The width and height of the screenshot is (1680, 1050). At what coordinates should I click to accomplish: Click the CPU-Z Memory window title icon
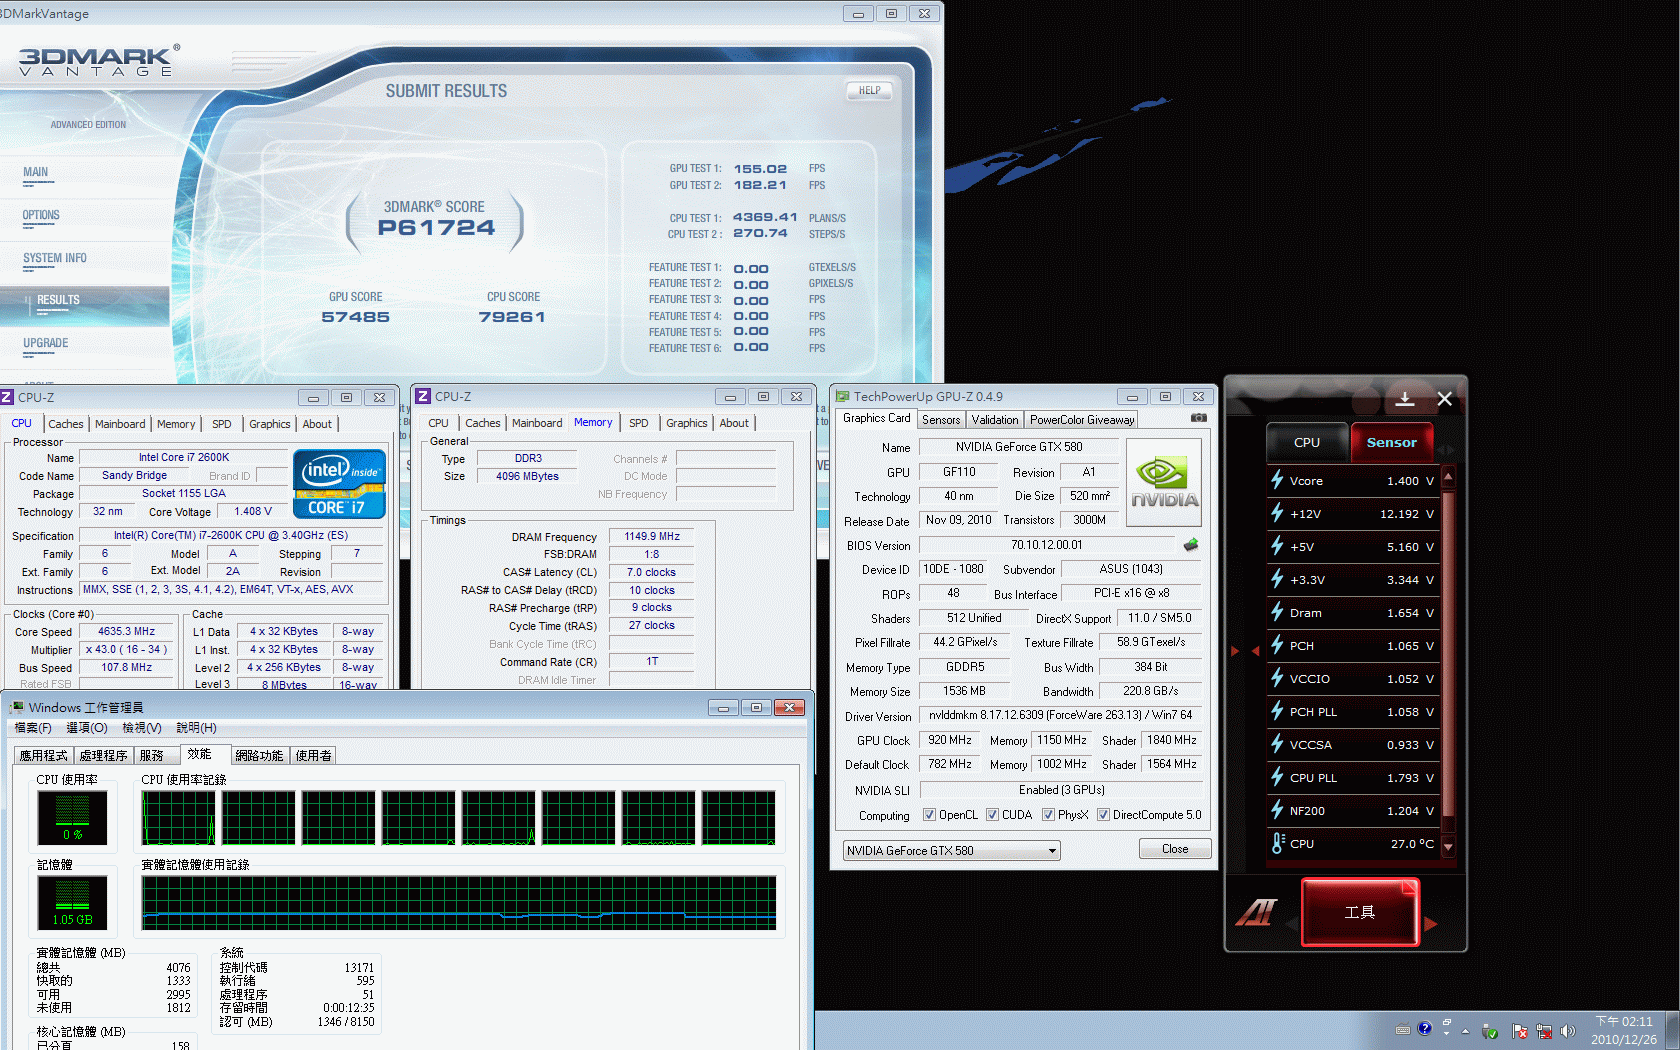[x=423, y=397]
